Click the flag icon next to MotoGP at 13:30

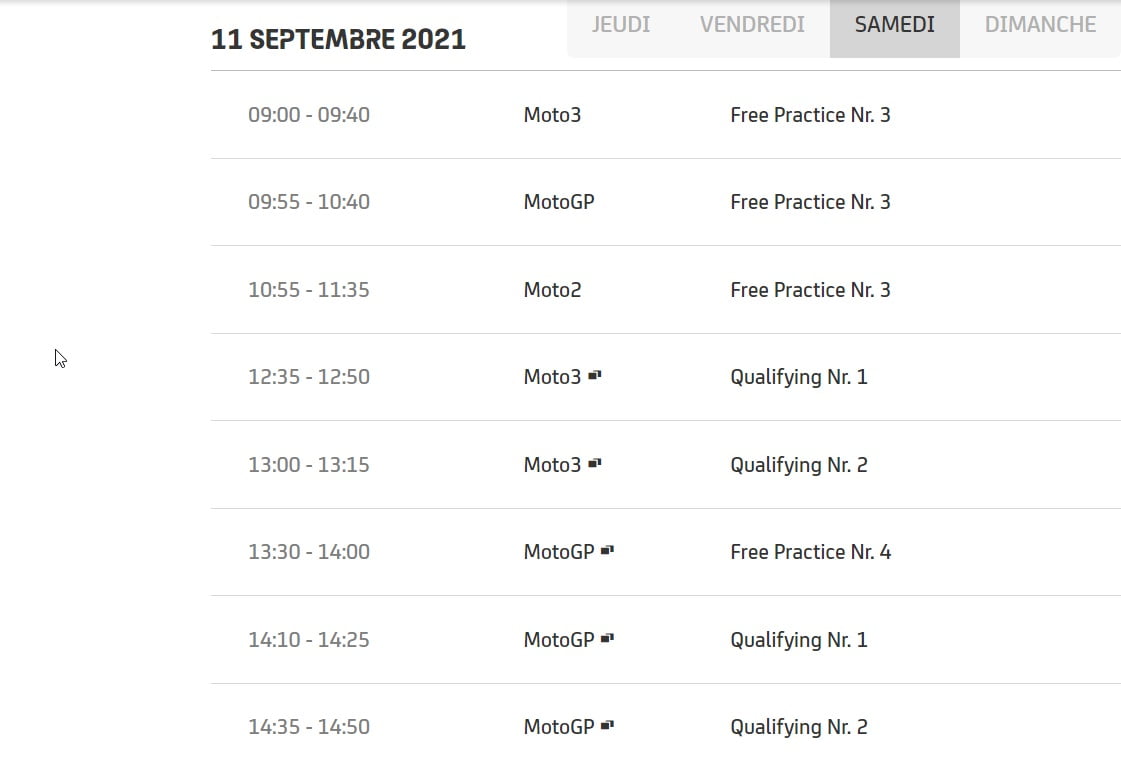(x=607, y=551)
